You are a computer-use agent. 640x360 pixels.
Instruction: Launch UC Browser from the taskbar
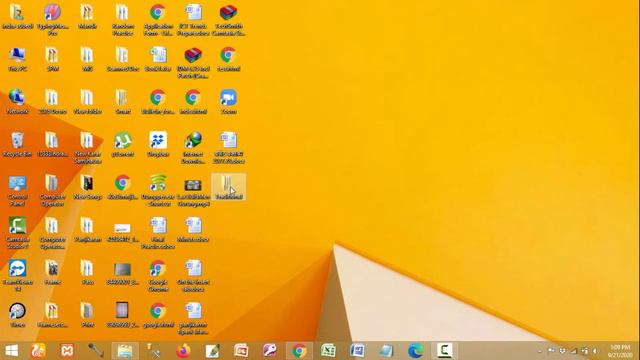(38, 351)
